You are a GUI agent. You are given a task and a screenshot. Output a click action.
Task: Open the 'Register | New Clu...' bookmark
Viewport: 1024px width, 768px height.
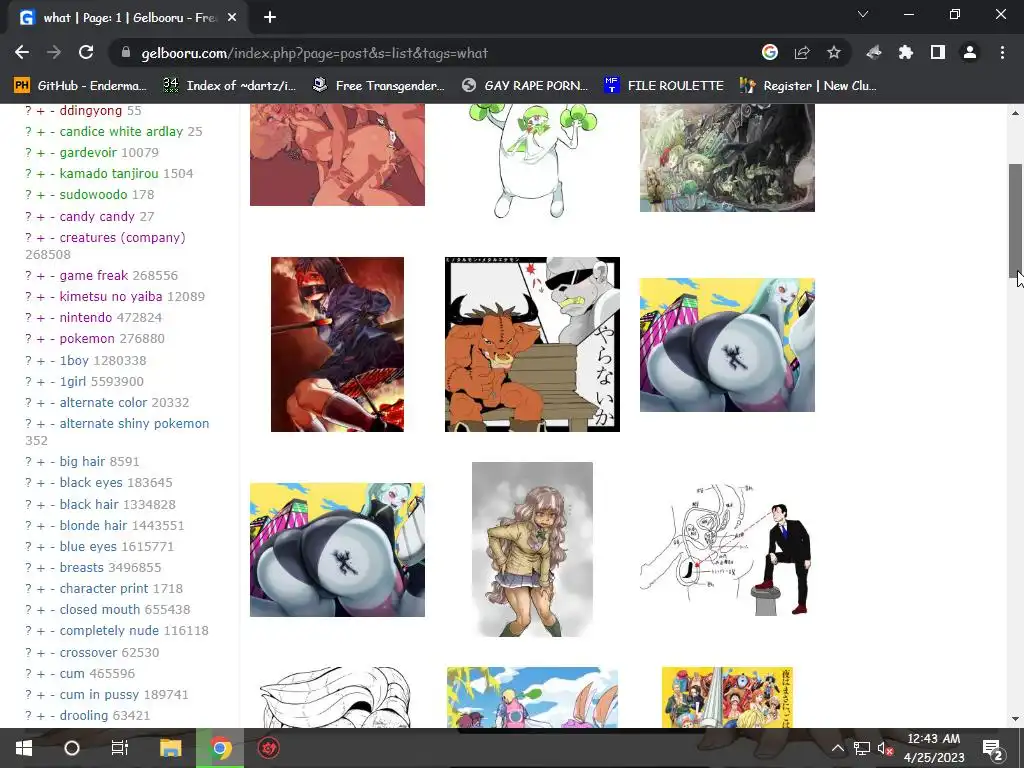[x=808, y=86]
